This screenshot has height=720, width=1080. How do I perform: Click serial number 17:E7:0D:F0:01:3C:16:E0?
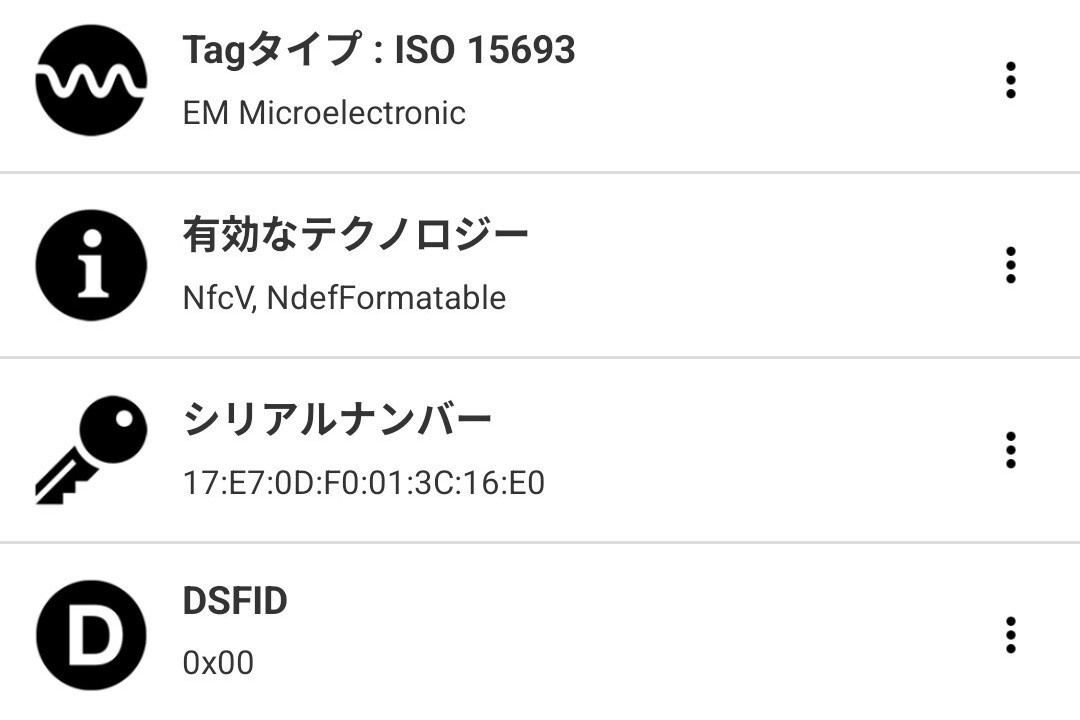tap(364, 482)
